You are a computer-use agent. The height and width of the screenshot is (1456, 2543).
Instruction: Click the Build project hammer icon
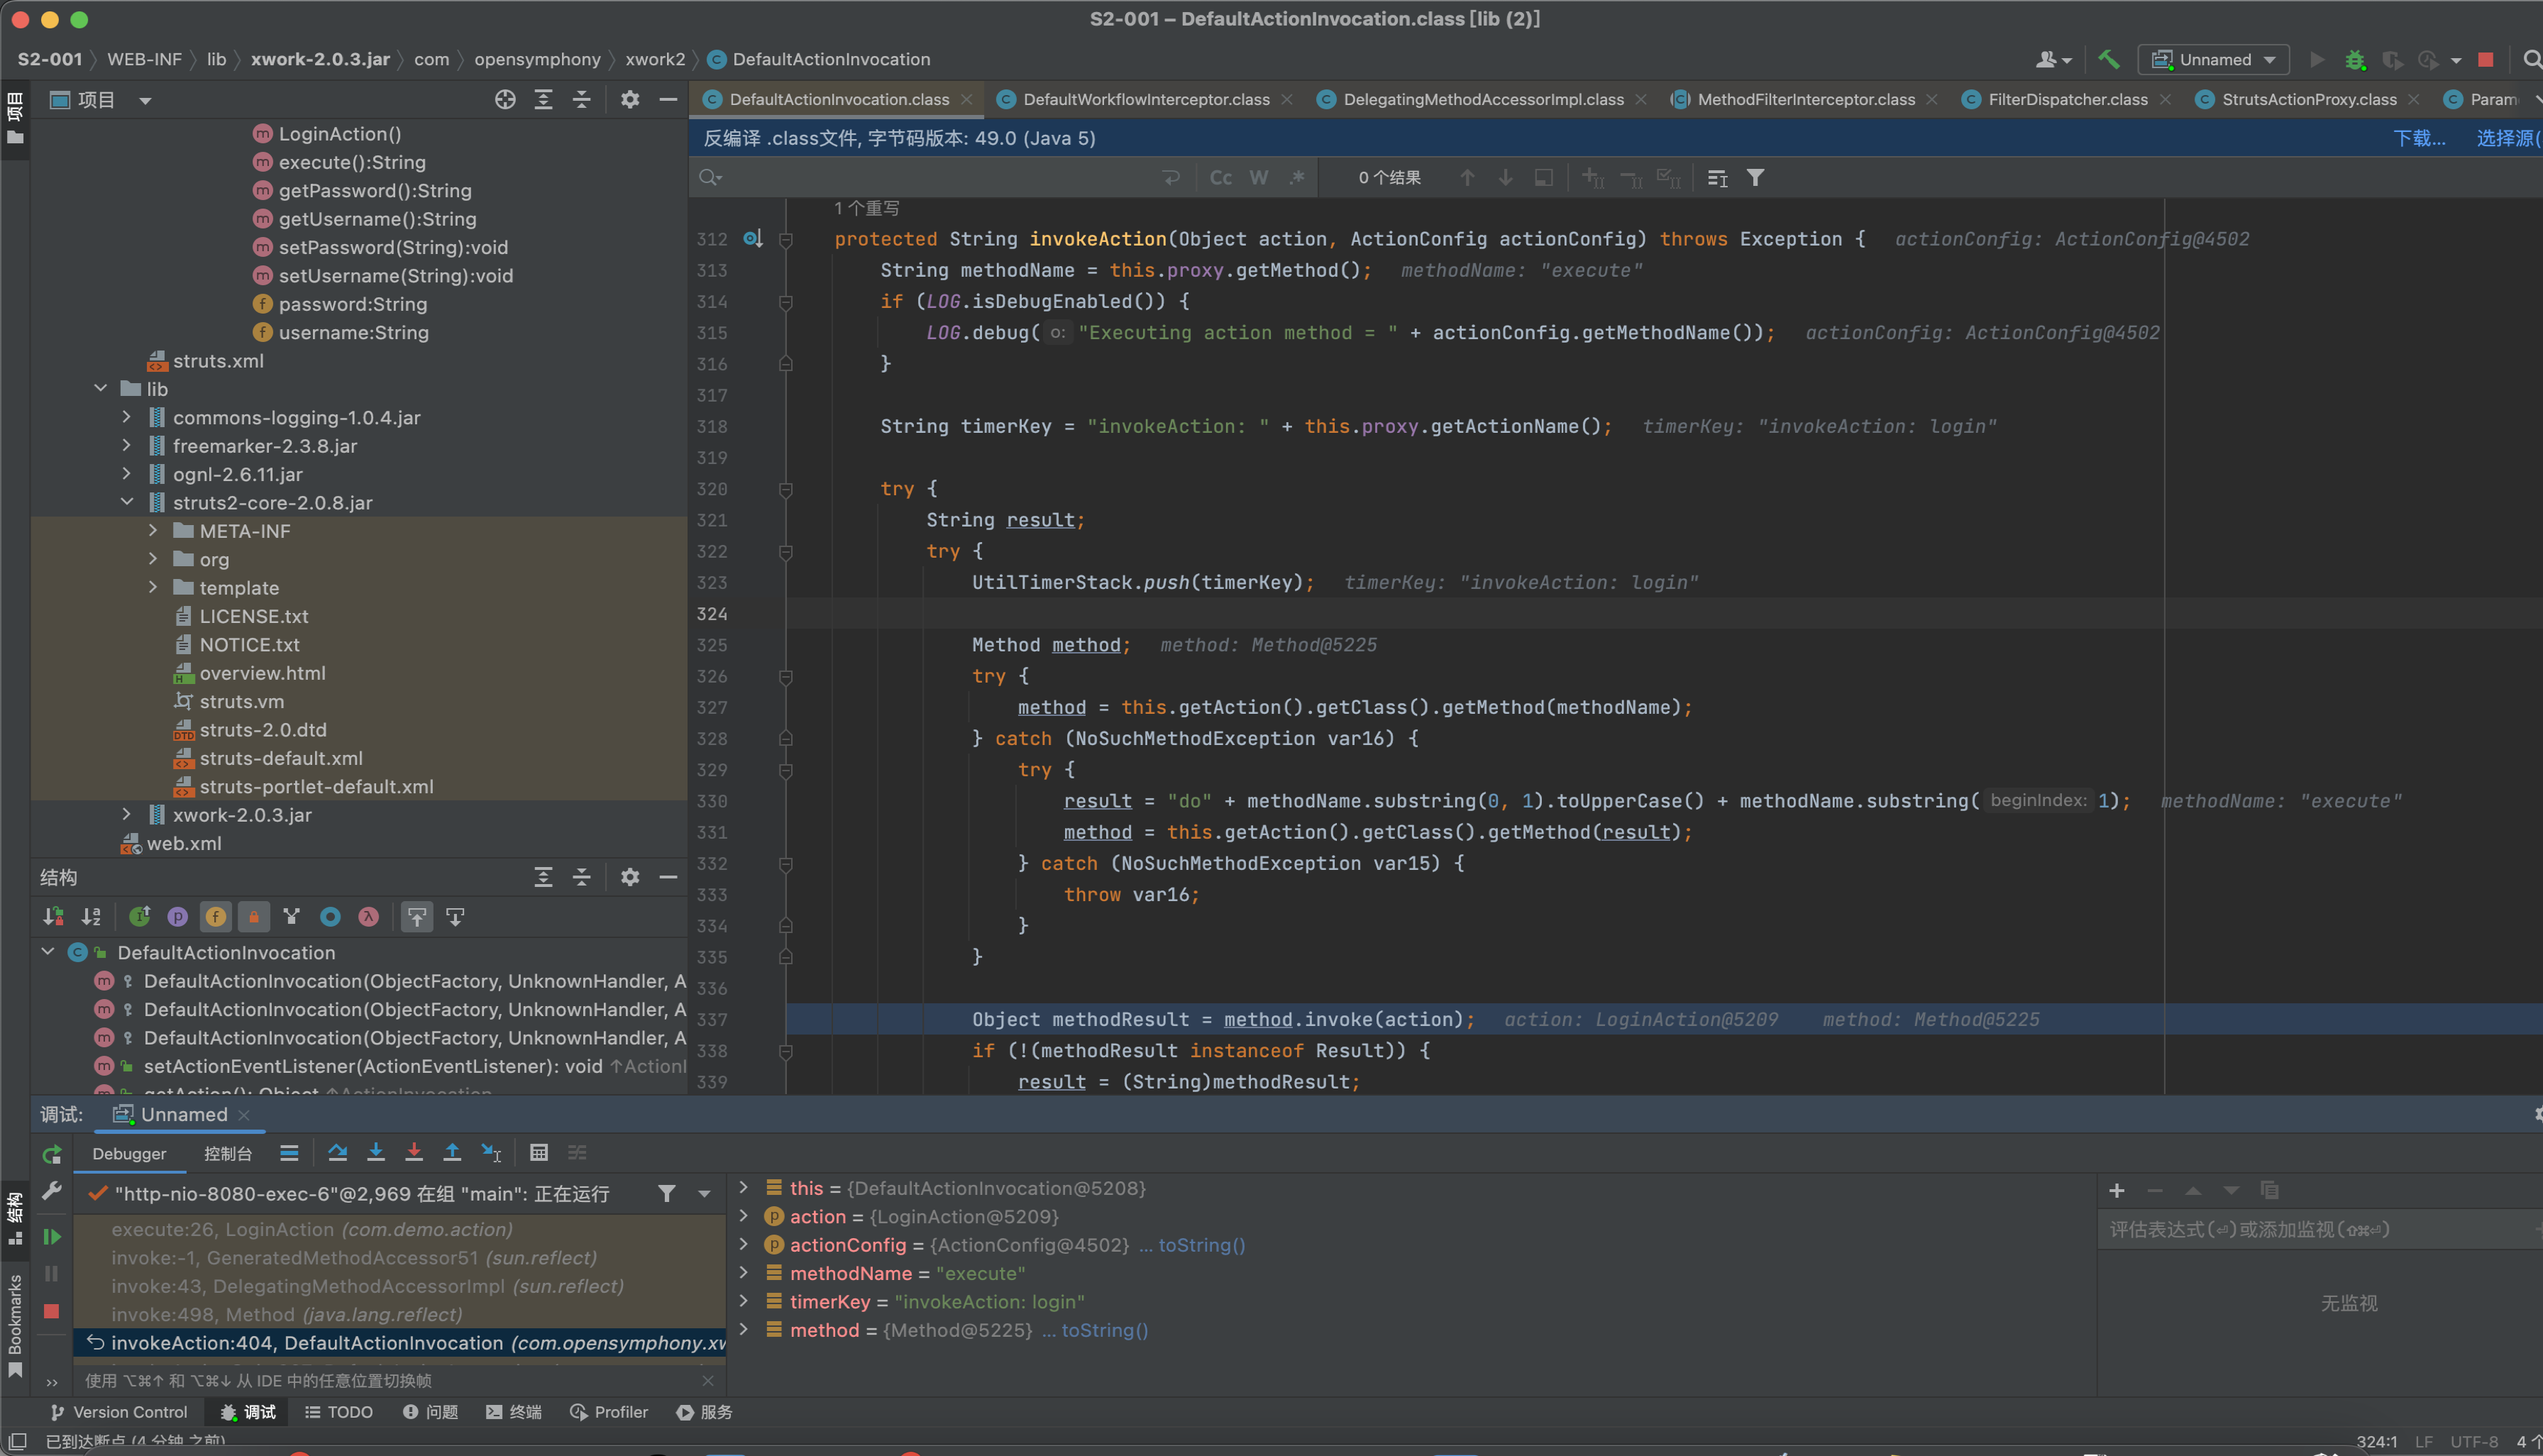coord(2108,60)
